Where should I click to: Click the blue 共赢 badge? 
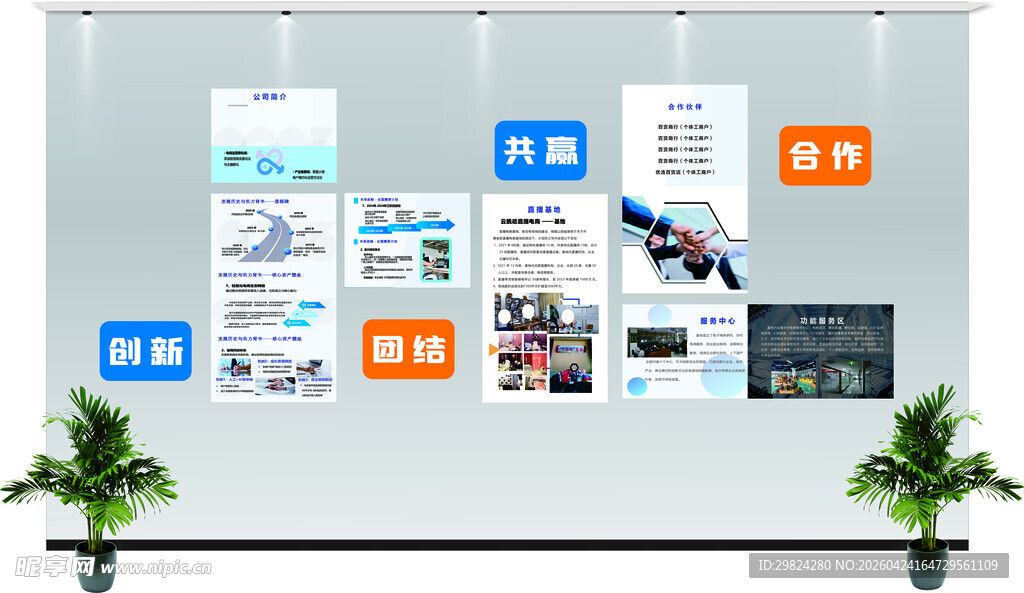click(540, 150)
